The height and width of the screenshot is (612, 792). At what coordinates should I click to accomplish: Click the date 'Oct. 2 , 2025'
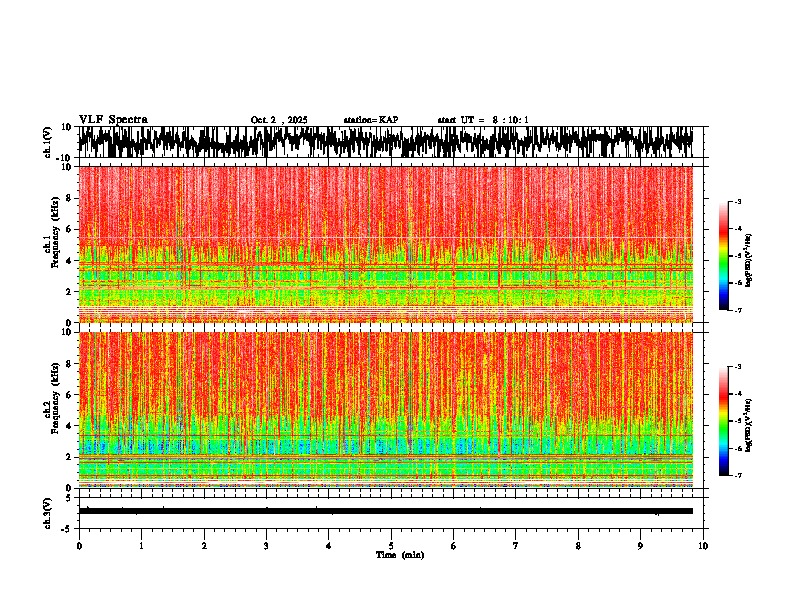279,120
